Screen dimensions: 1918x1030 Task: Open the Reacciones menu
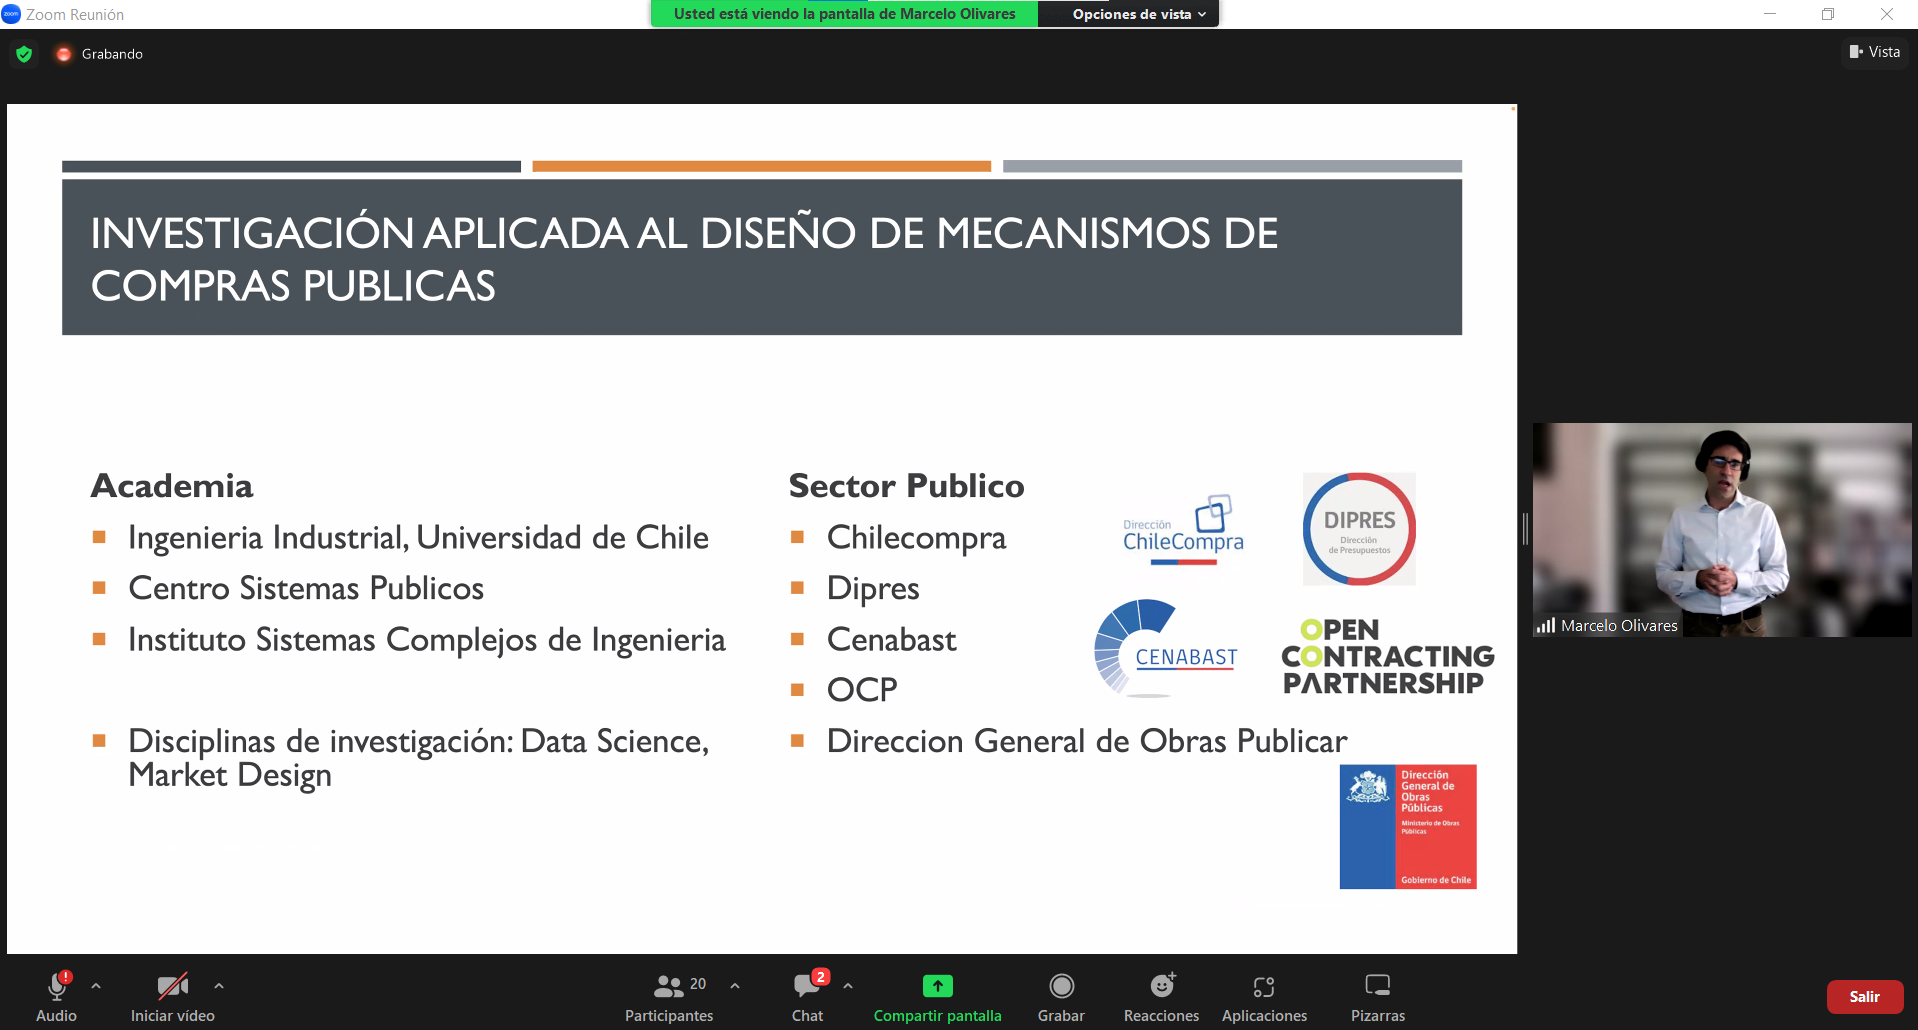1161,997
